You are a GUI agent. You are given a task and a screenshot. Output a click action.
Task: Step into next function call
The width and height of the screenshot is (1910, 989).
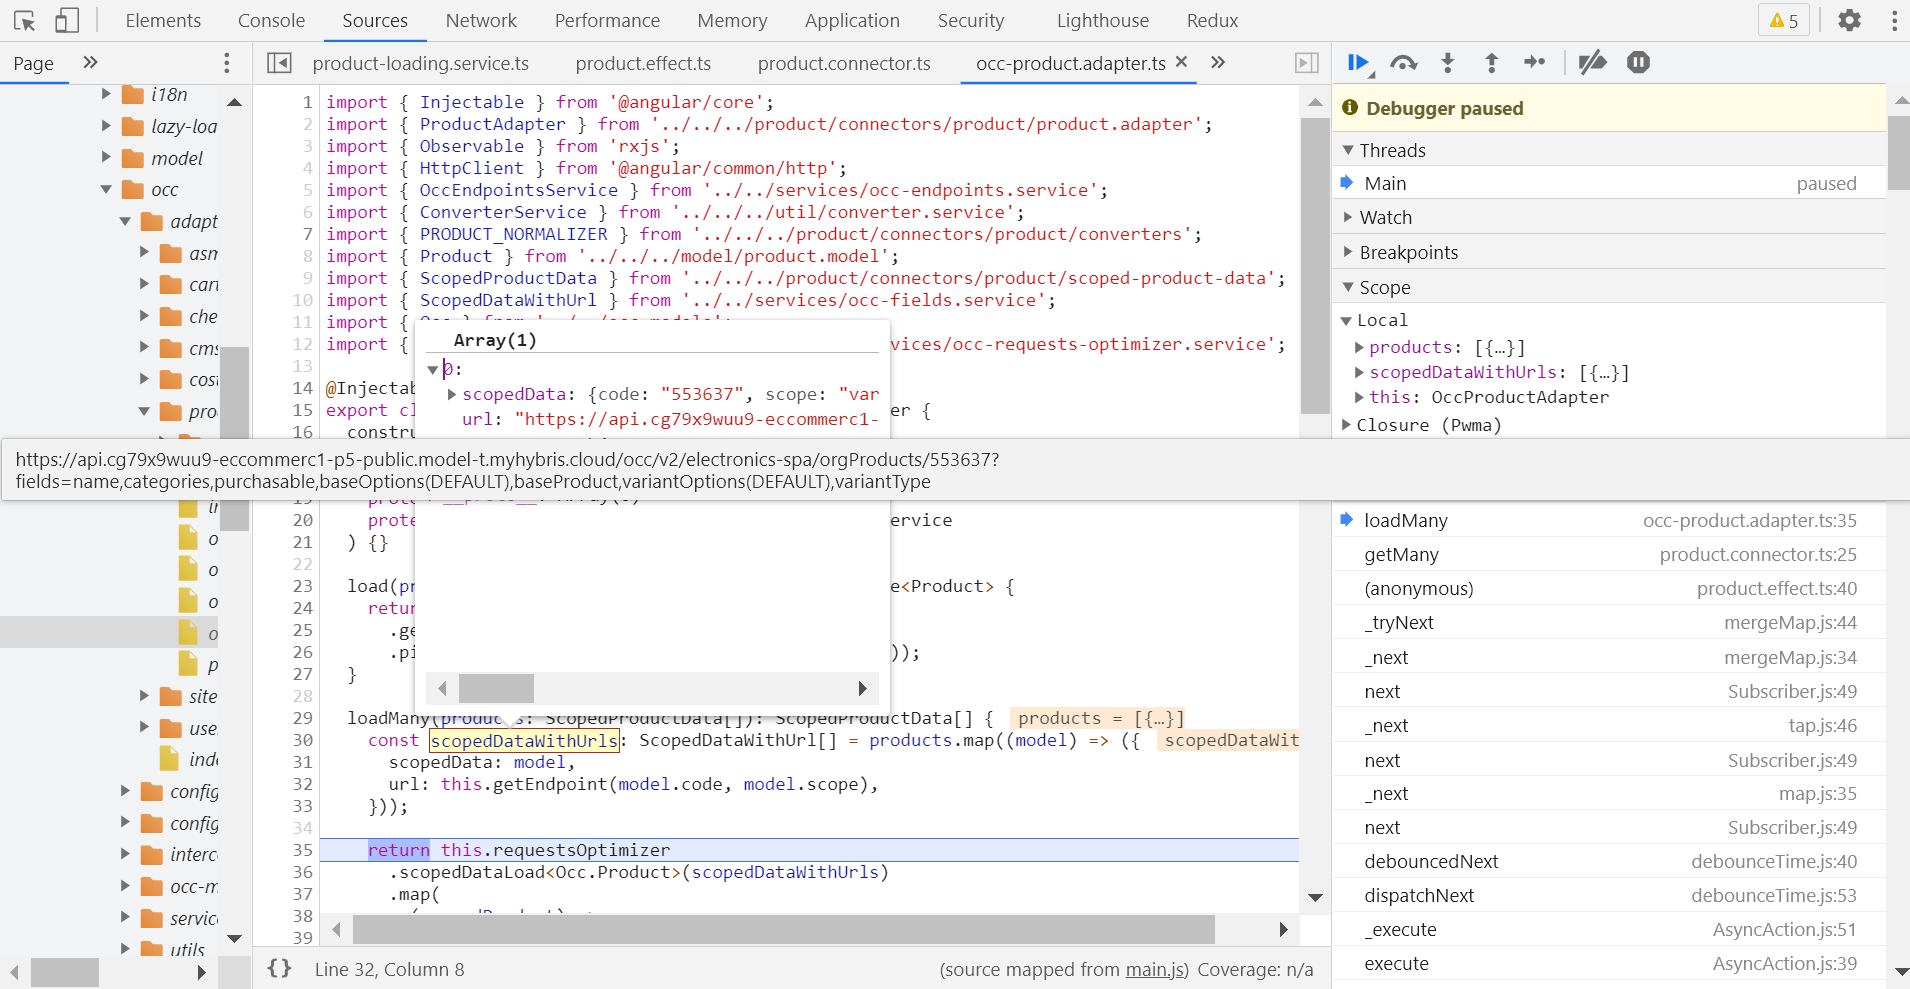(1447, 63)
